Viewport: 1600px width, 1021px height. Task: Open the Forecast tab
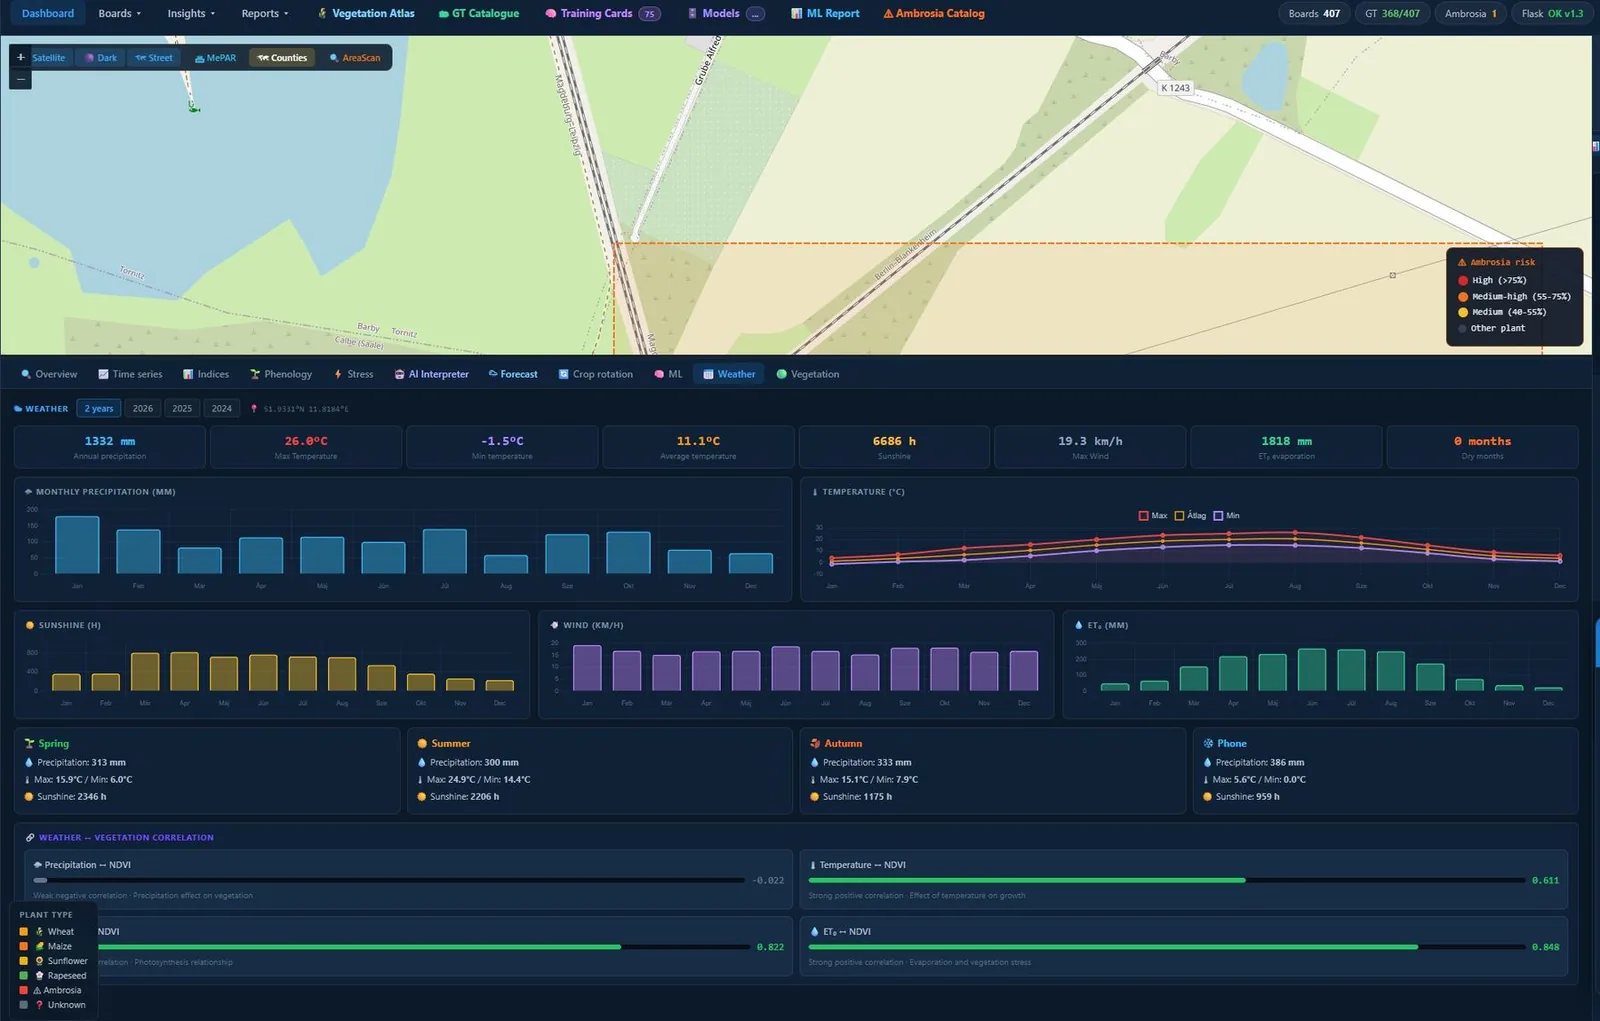tap(513, 374)
